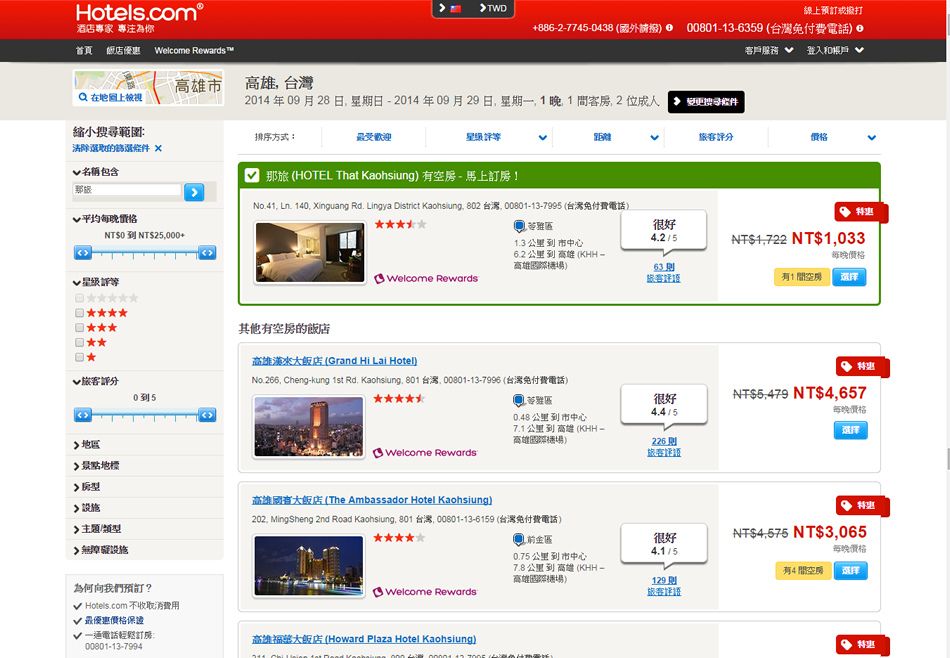Click the star rating of Ambassador Hotel
Image resolution: width=950 pixels, height=658 pixels.
[x=399, y=537]
